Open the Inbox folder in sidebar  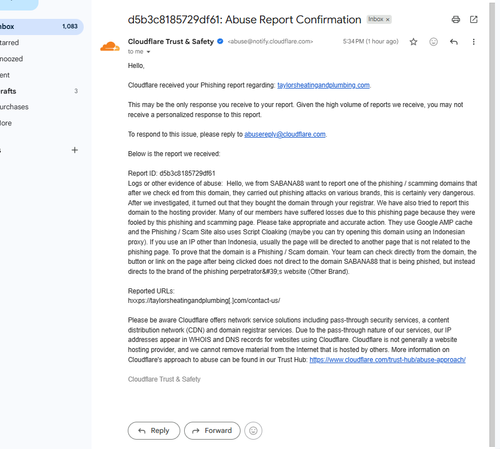click(x=41, y=27)
